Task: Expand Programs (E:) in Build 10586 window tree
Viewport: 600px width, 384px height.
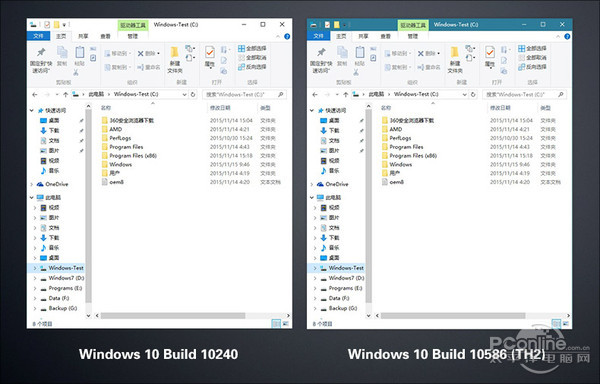Action: click(315, 288)
